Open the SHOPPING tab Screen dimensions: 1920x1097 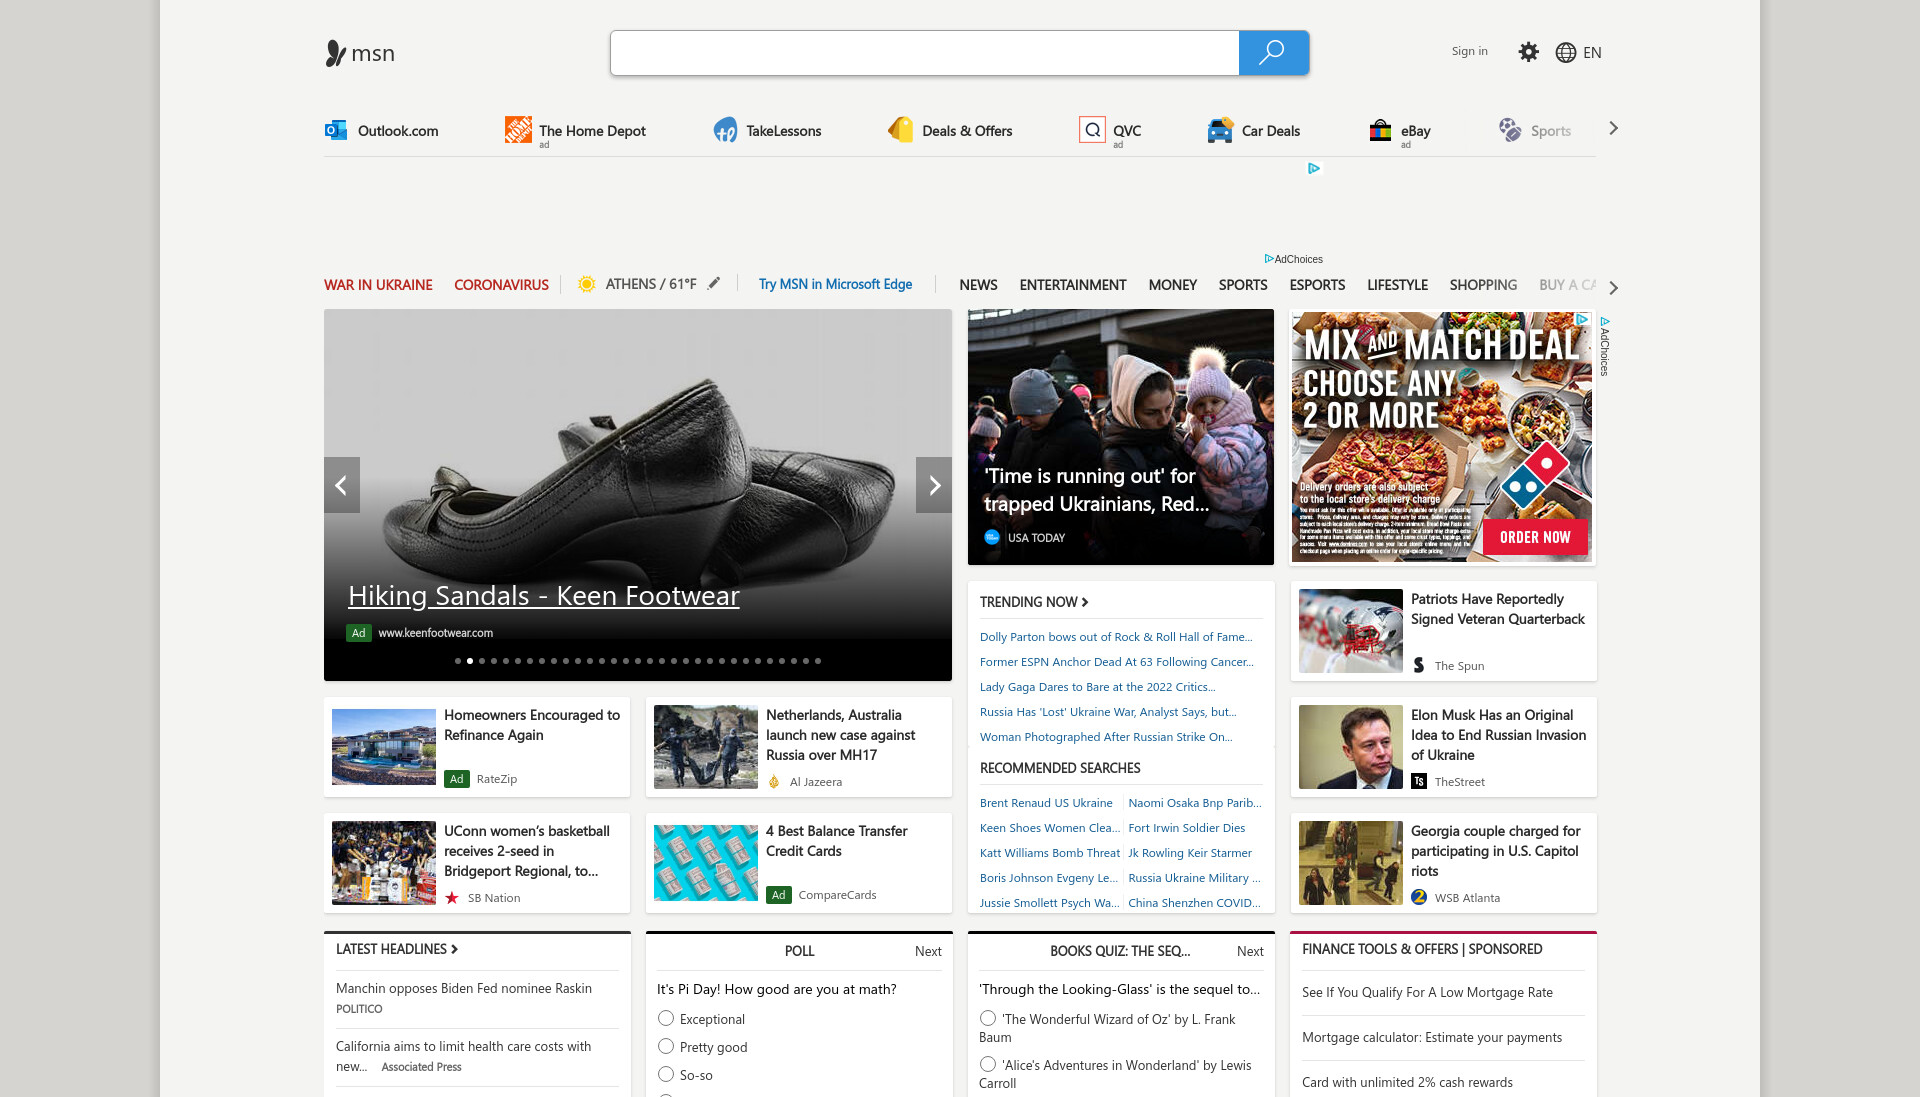tap(1483, 285)
